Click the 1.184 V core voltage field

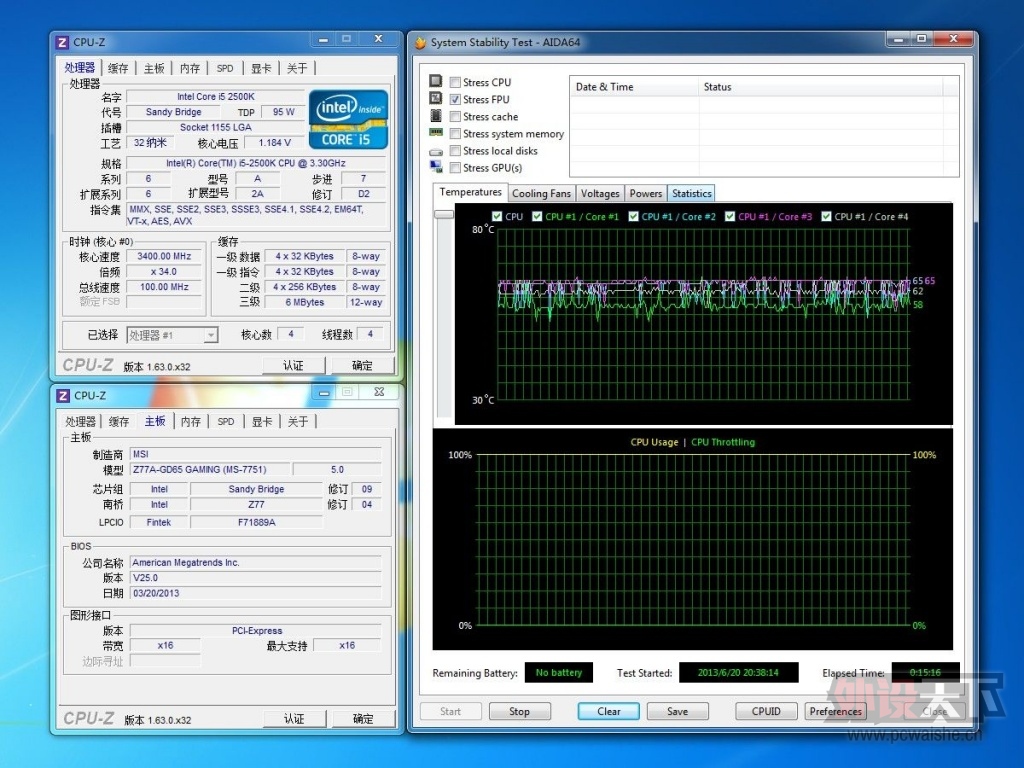pos(274,142)
